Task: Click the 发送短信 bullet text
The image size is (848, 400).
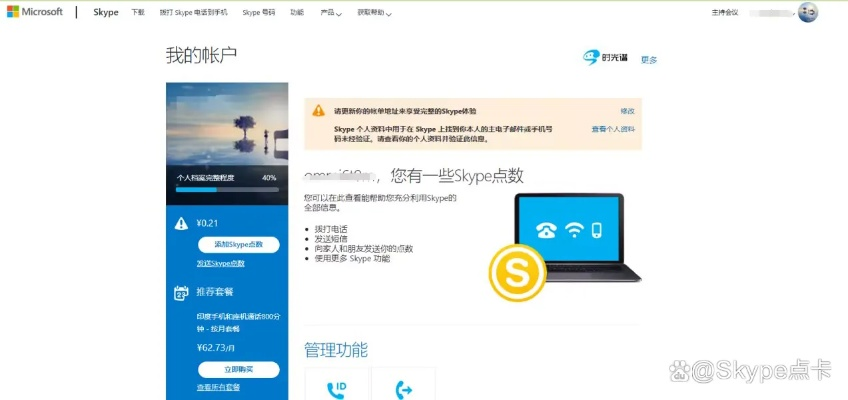Action: point(331,239)
